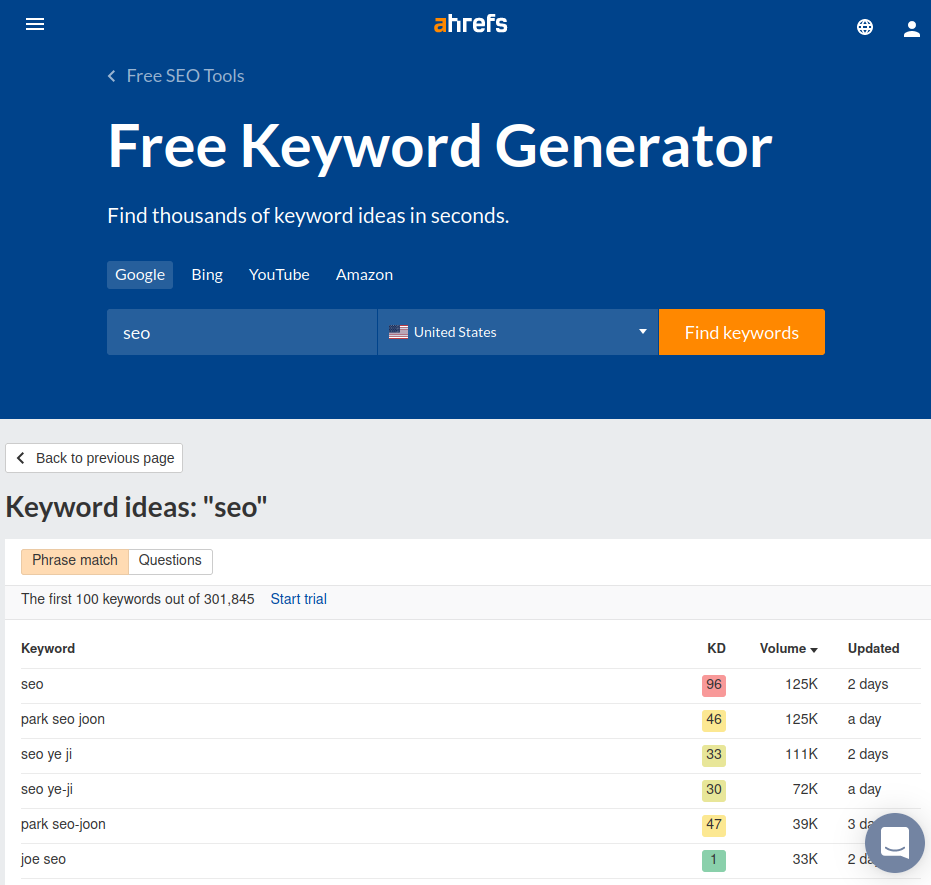Click the 111K volume value
Viewport: 931px width, 885px height.
click(x=802, y=754)
